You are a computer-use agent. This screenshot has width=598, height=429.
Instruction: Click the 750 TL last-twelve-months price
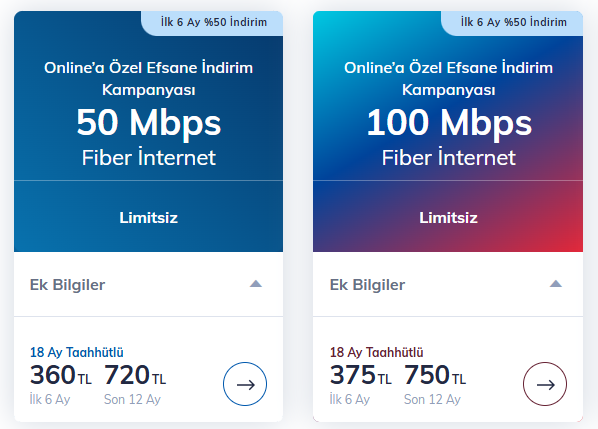coord(435,375)
